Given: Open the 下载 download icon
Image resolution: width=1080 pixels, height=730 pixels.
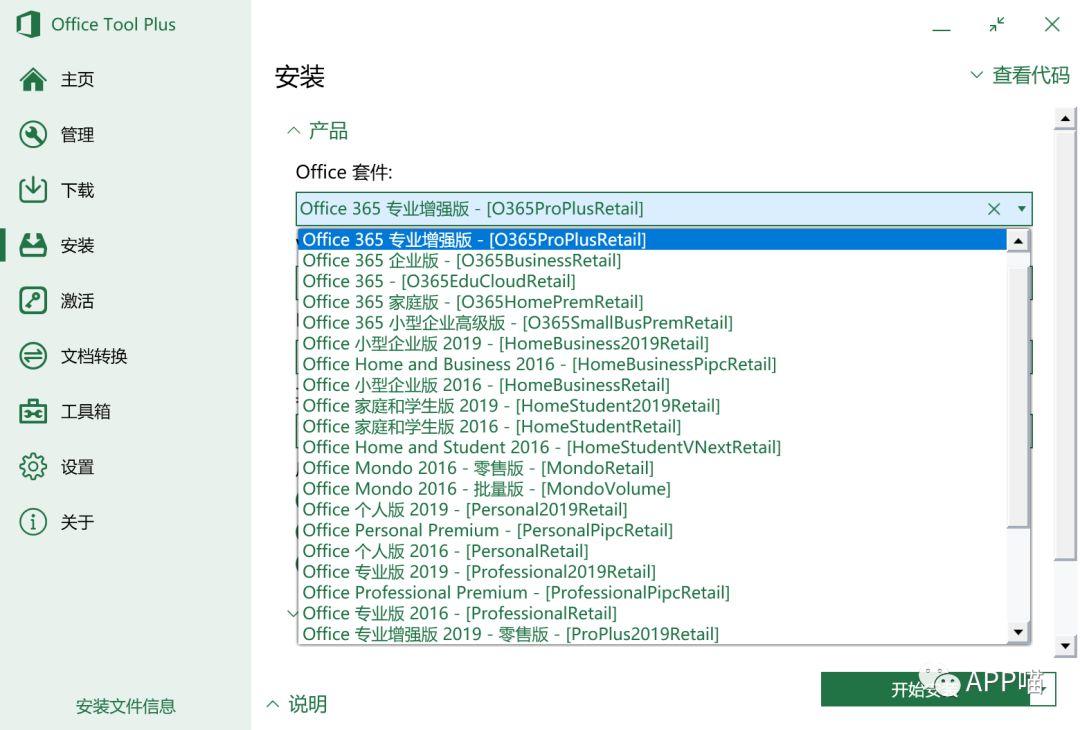Looking at the screenshot, I should click(x=33, y=190).
